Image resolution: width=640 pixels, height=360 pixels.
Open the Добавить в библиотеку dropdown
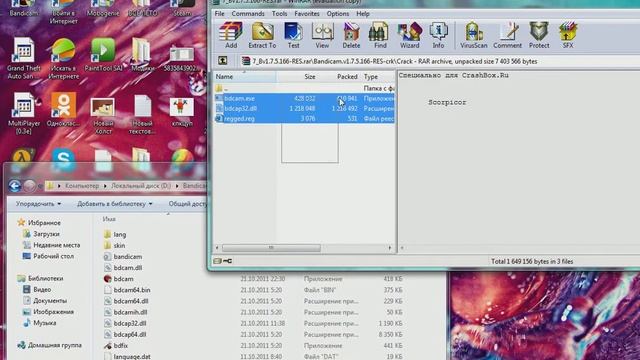click(115, 204)
